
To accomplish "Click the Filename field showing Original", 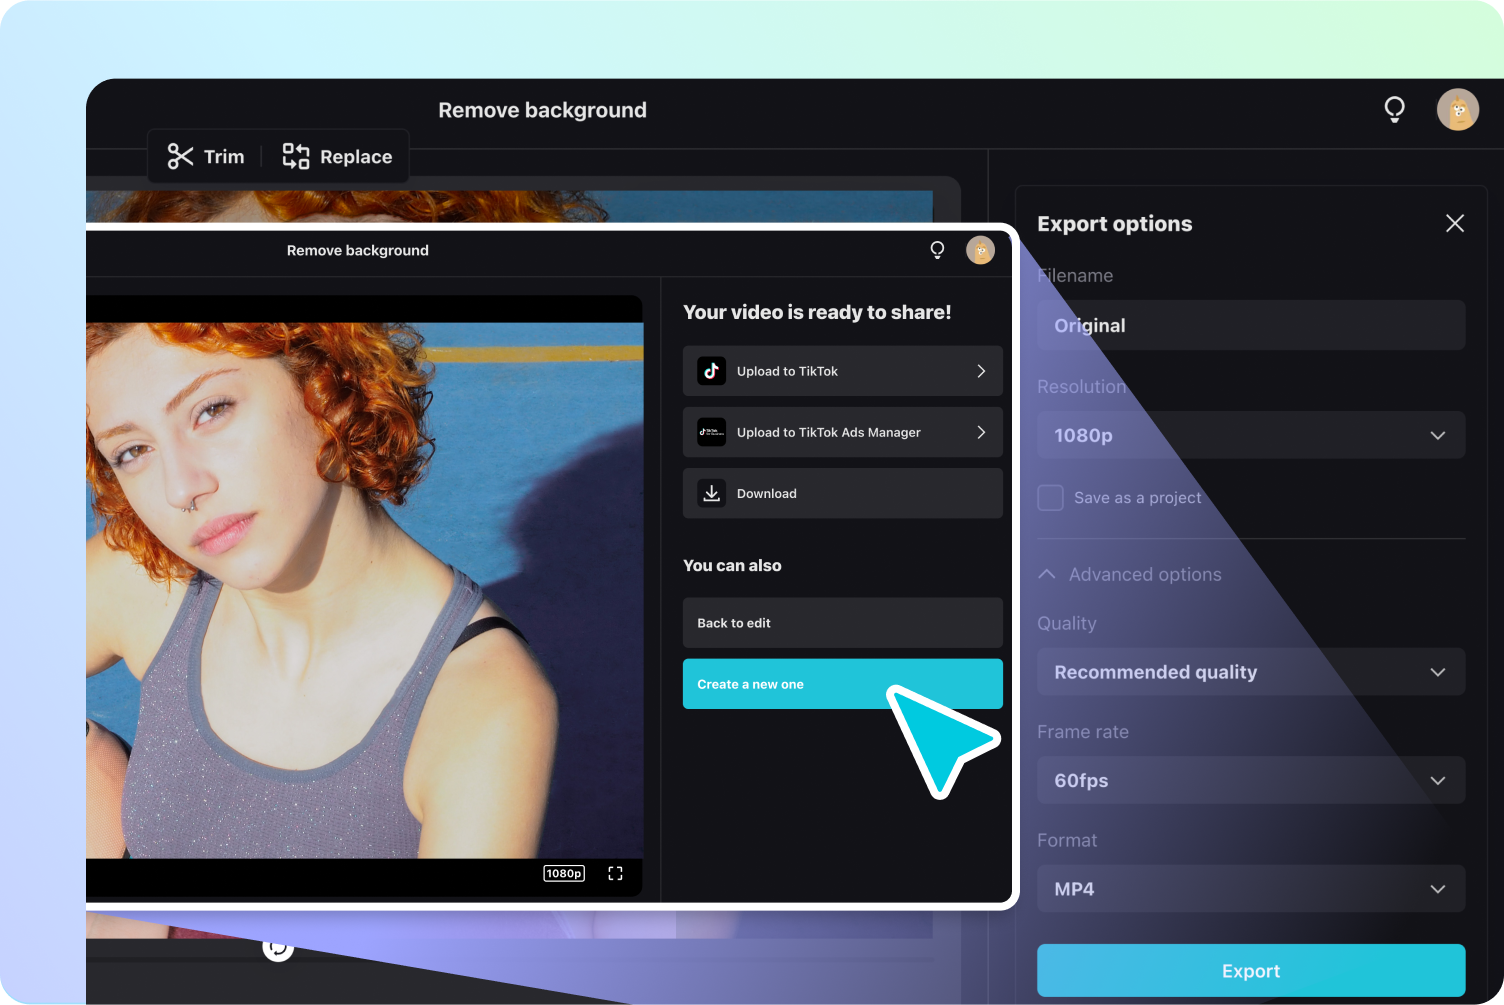I will click(1251, 325).
